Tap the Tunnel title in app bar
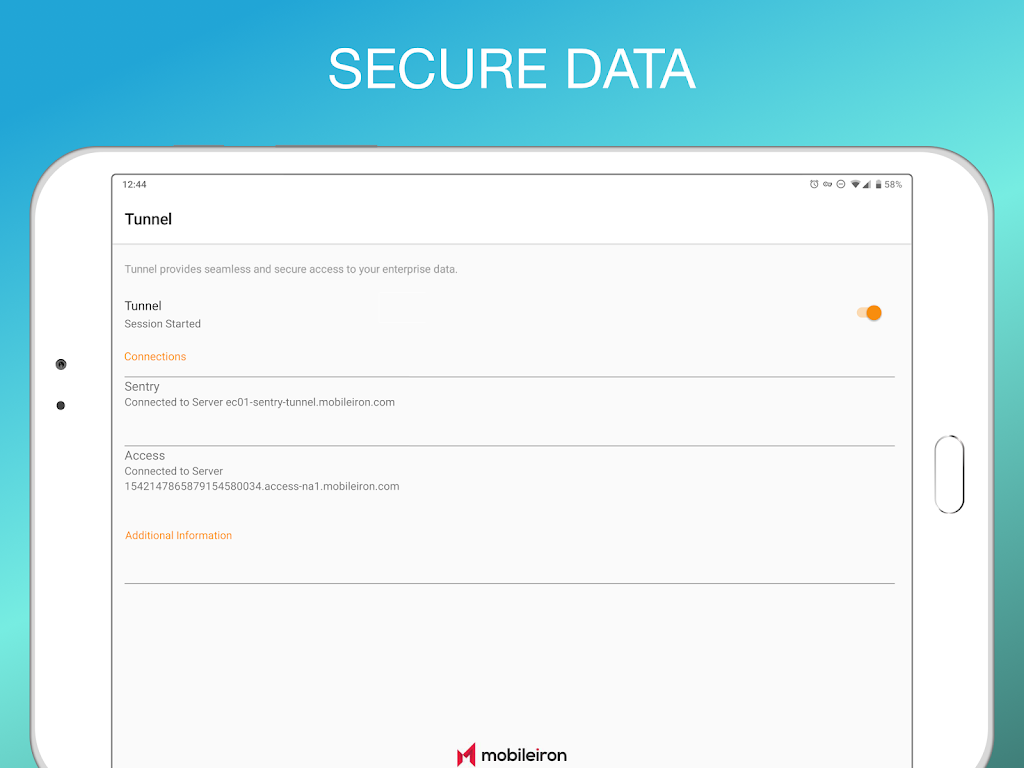This screenshot has height=768, width=1024. coord(148,219)
